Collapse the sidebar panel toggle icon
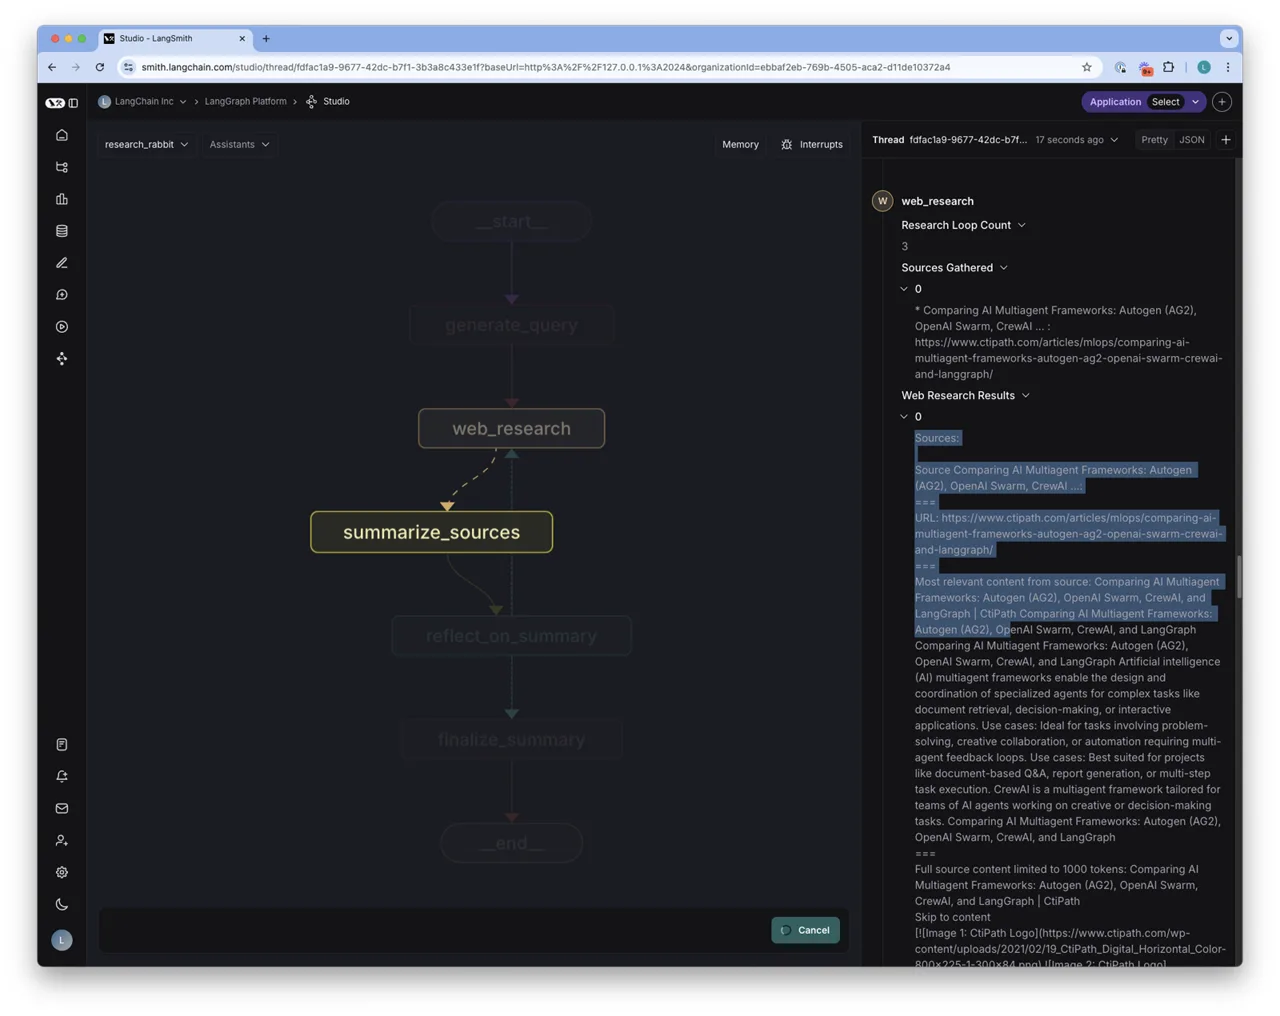 pyautogui.click(x=73, y=102)
